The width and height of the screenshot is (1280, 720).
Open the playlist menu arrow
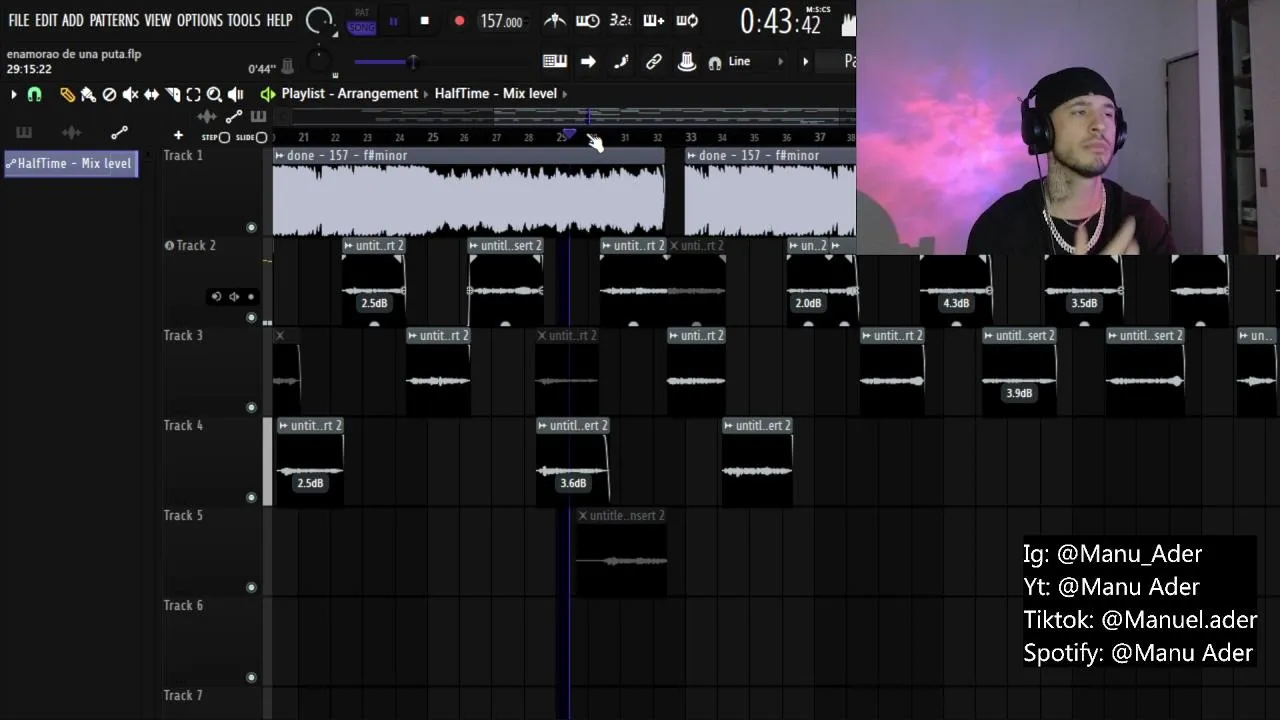(x=14, y=95)
